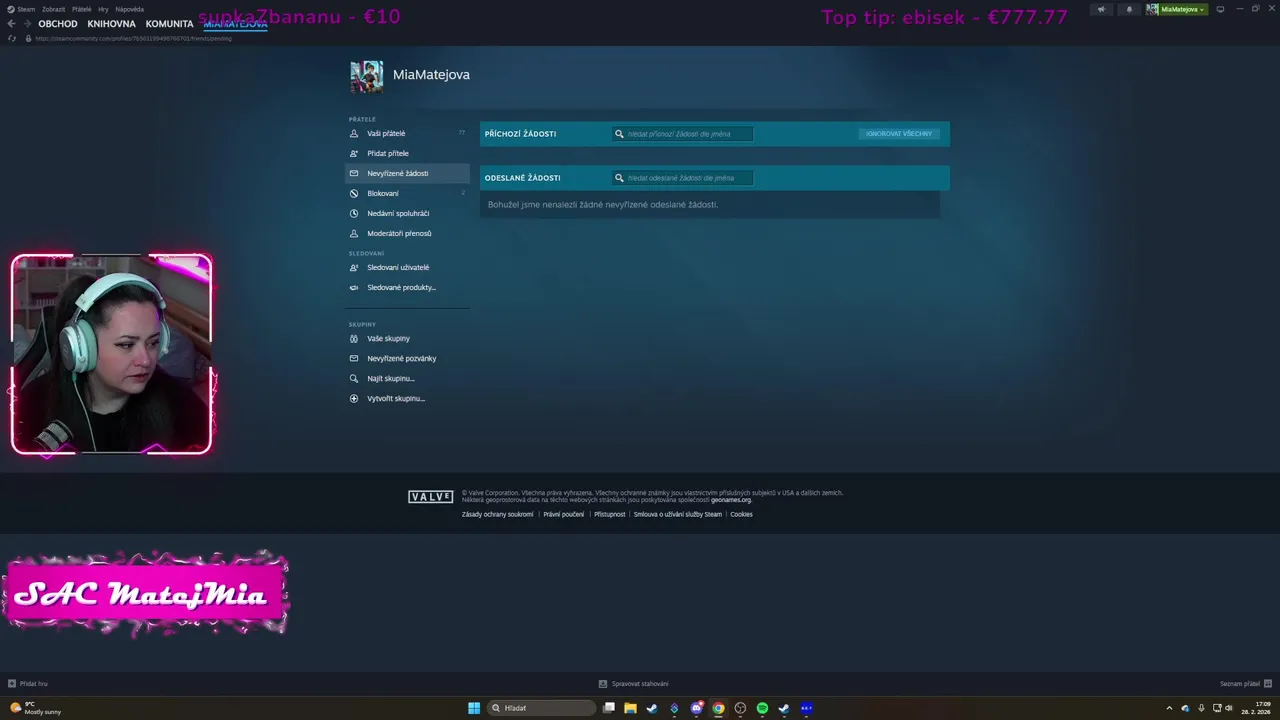Click Přidat hru at bottom left

[28, 684]
